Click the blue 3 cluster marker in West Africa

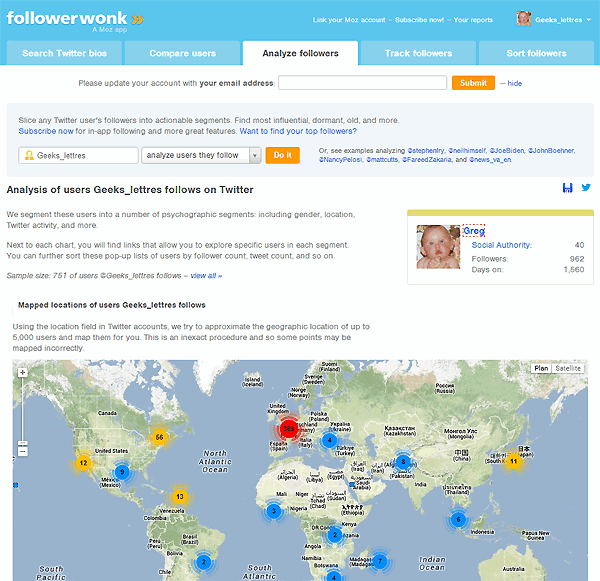point(274,511)
